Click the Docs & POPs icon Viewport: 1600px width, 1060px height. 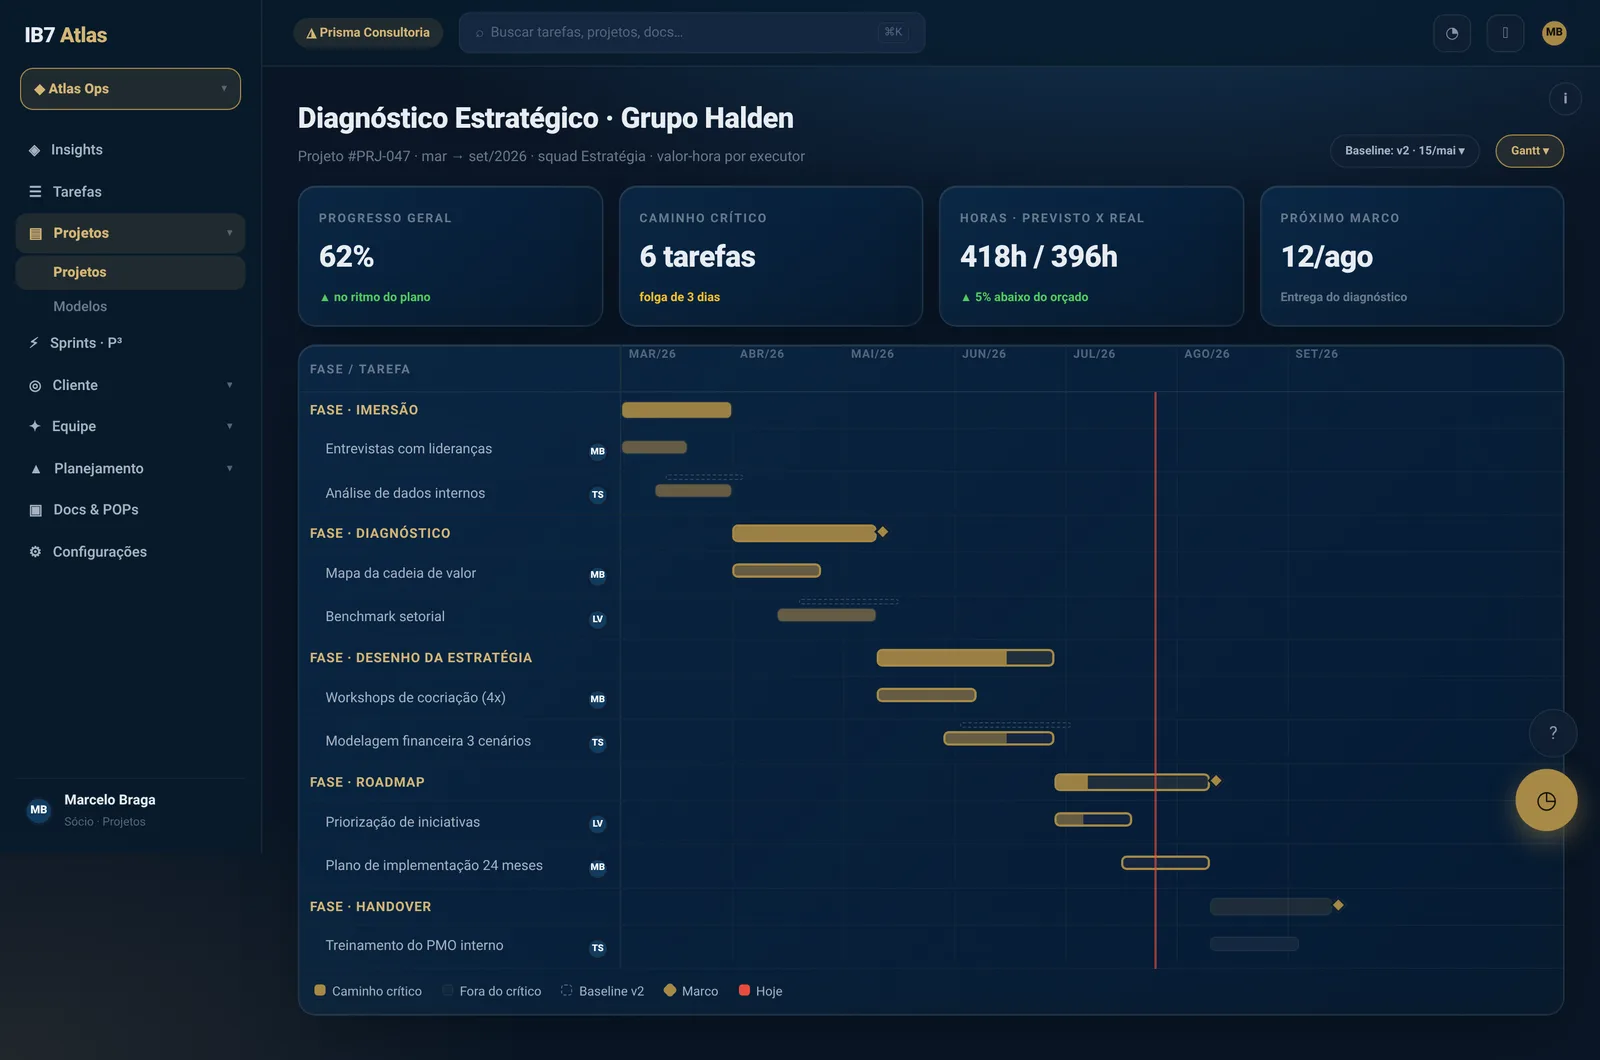click(36, 510)
